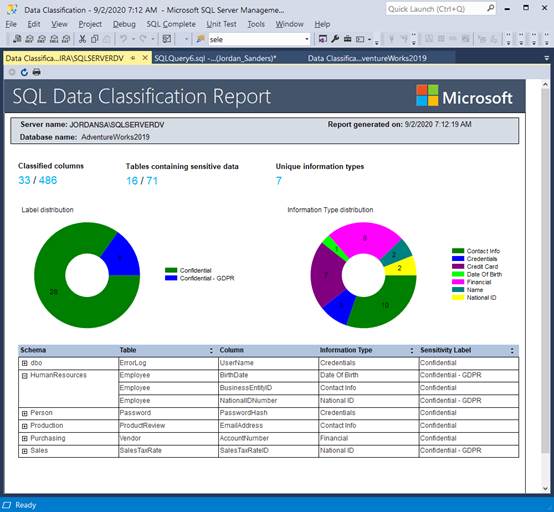This screenshot has height=512, width=554.
Task: Expand the Purchasing schema row
Action: 24,439
